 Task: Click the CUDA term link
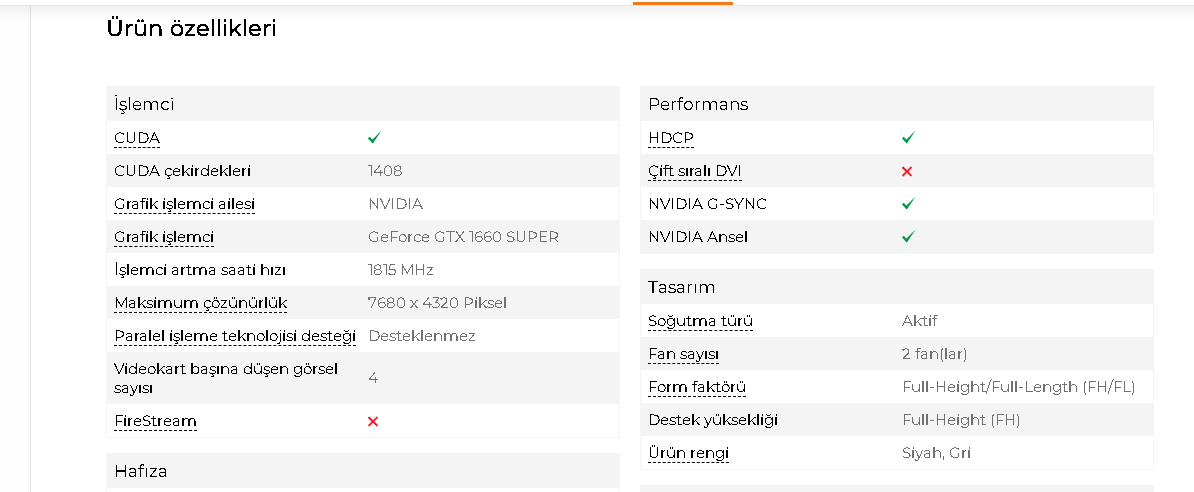[x=137, y=138]
